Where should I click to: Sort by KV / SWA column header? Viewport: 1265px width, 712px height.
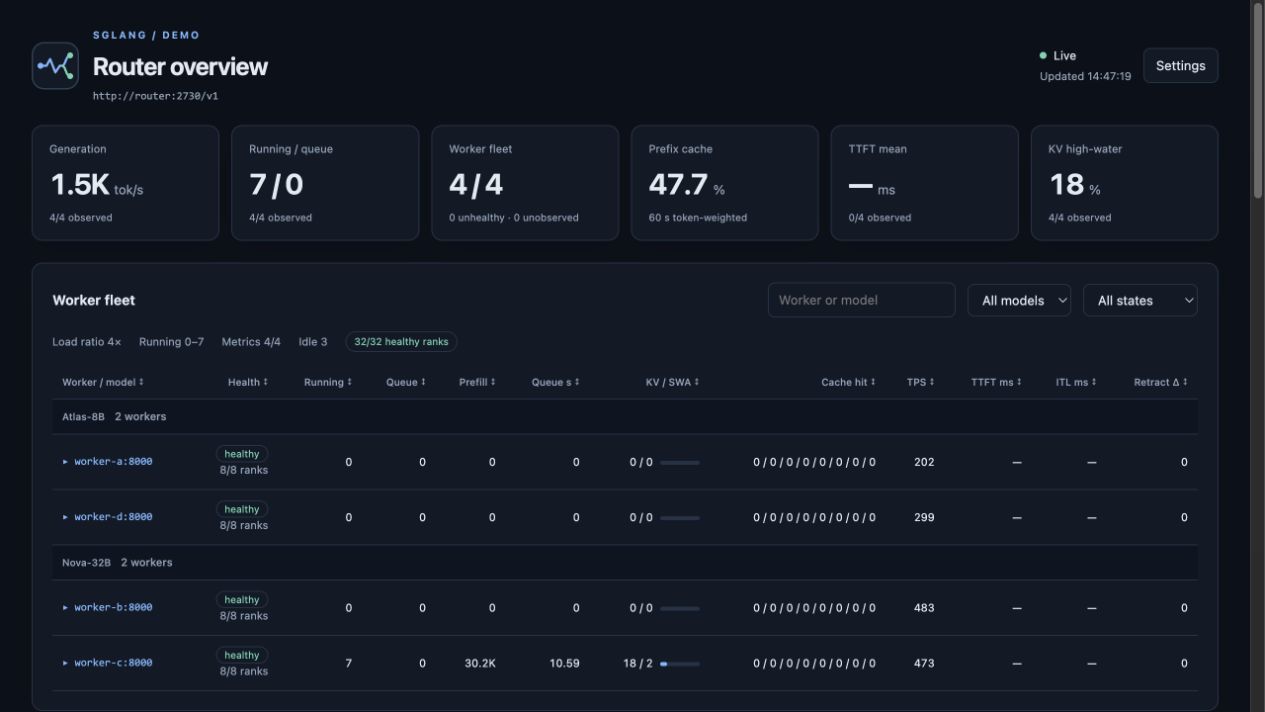click(673, 382)
